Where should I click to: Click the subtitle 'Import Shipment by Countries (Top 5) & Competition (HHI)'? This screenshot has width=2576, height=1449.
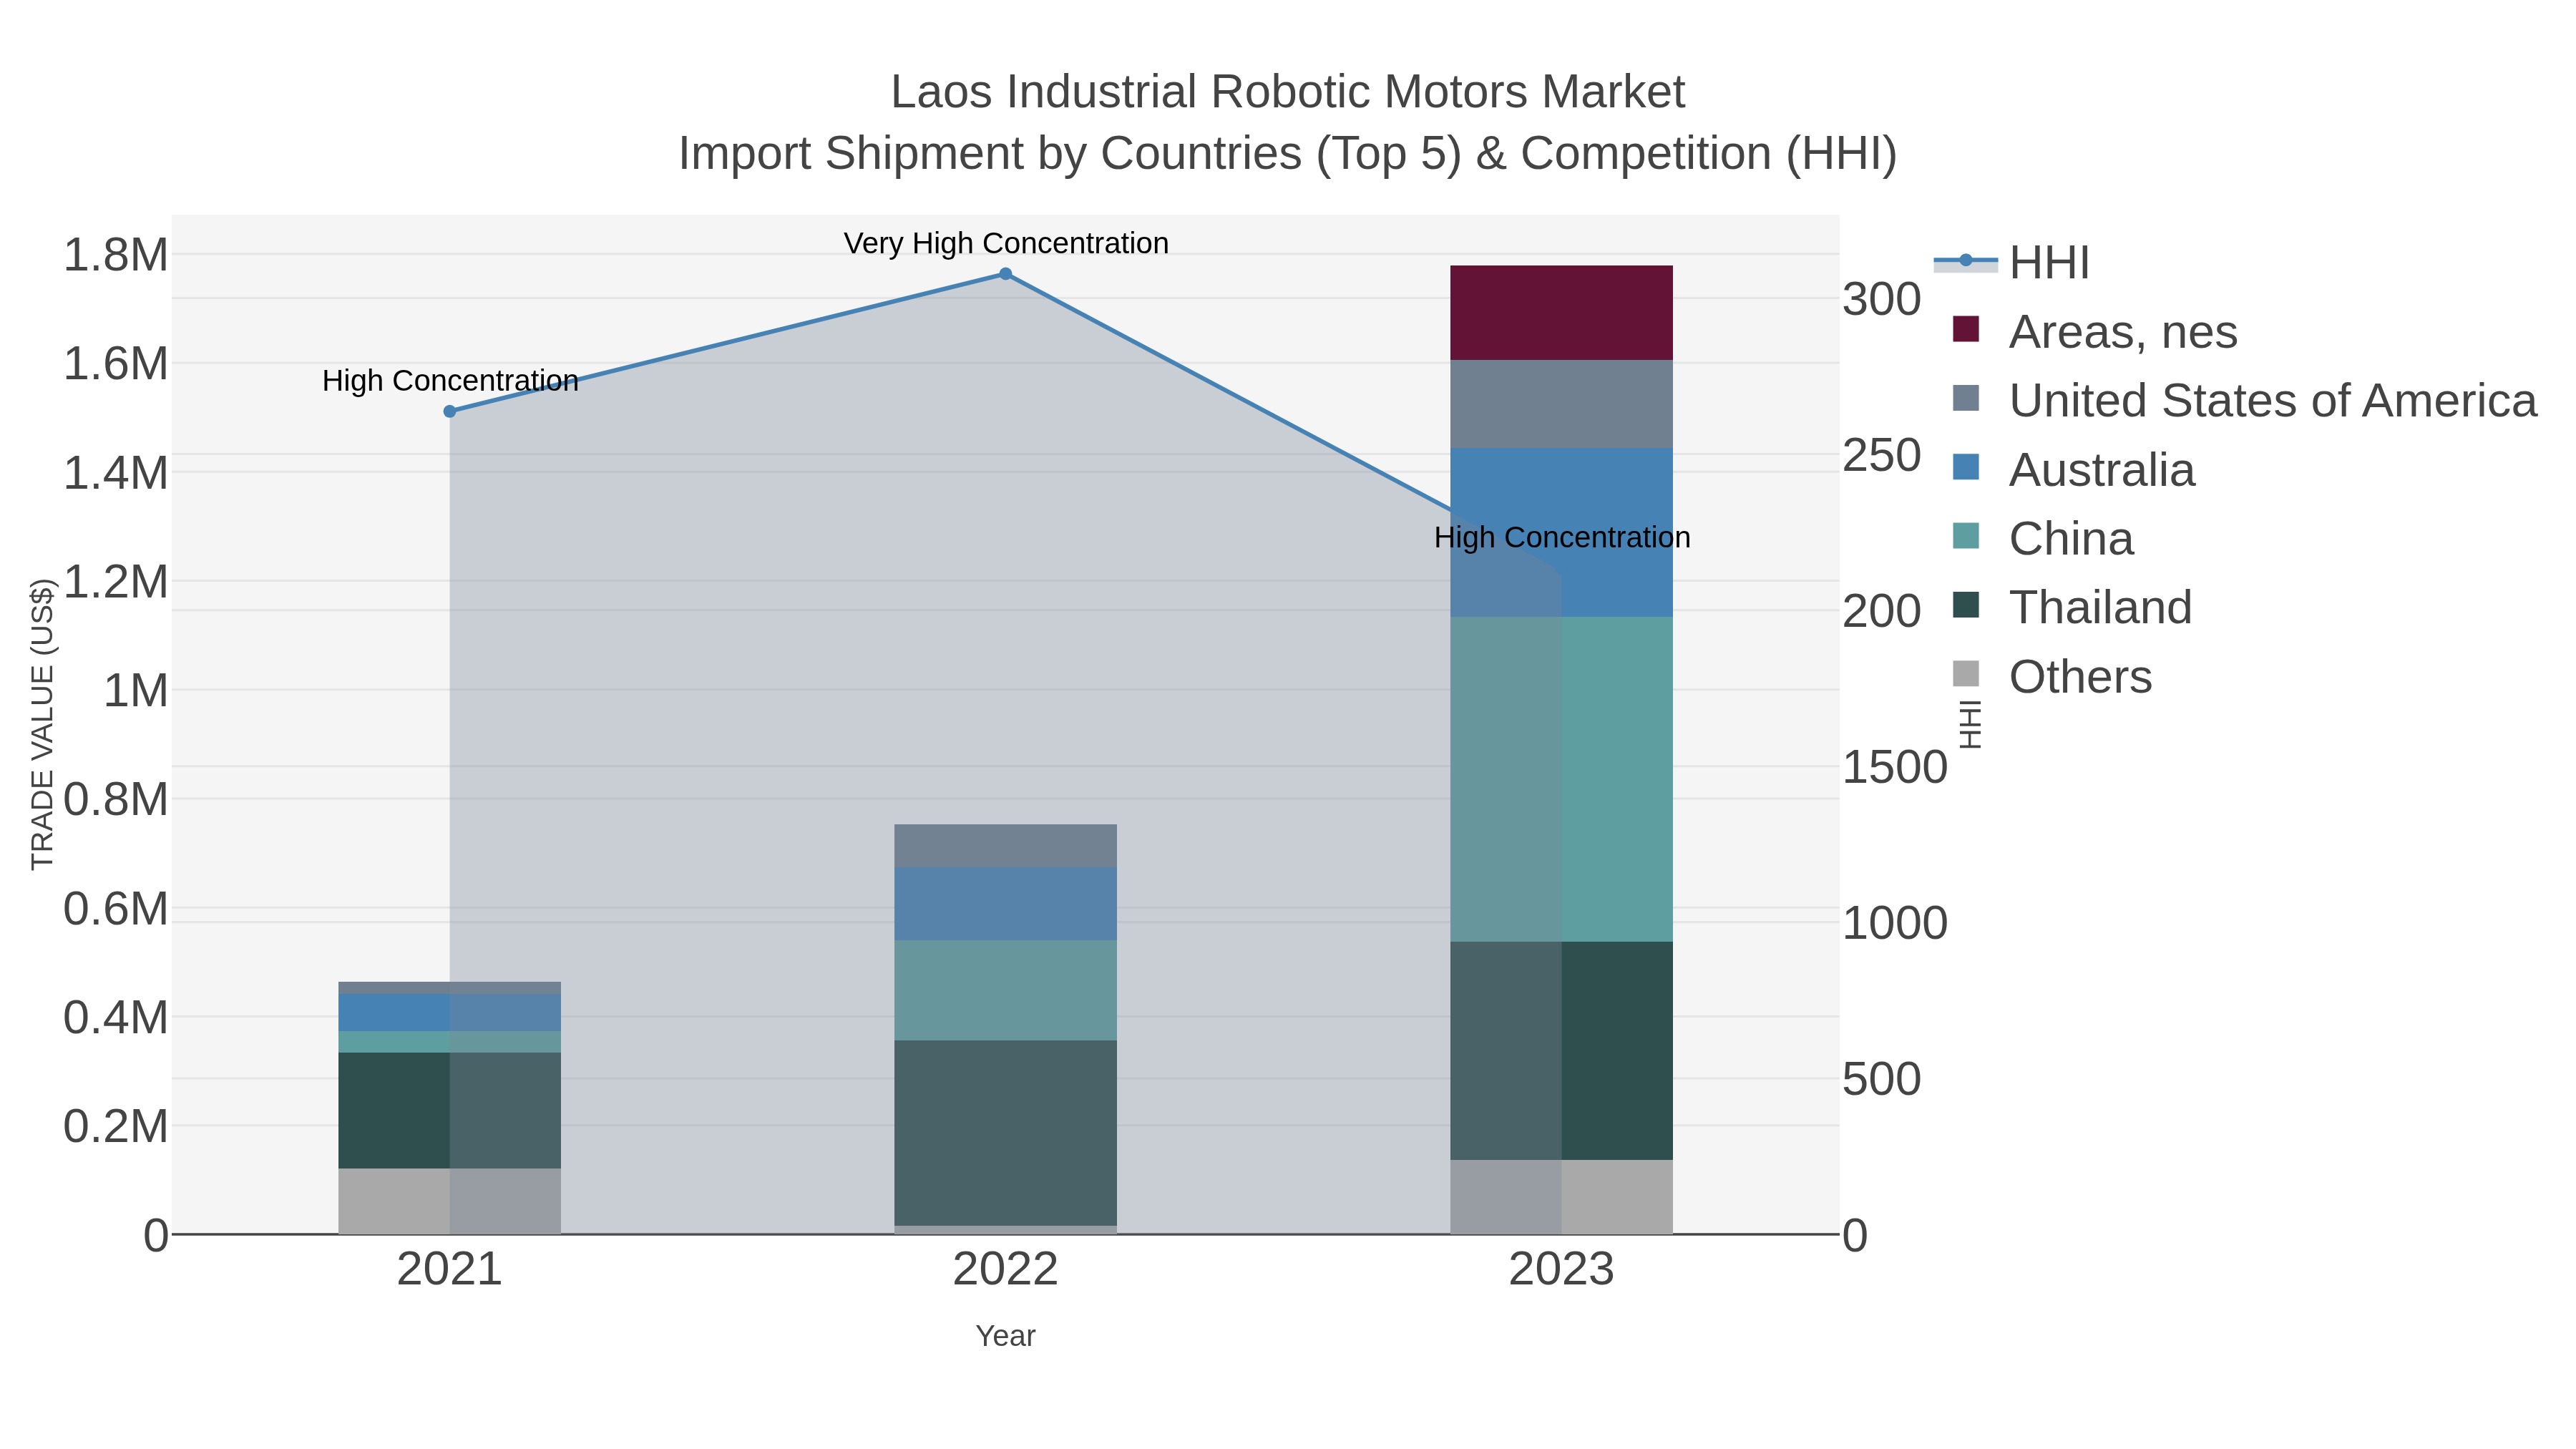pos(1288,154)
